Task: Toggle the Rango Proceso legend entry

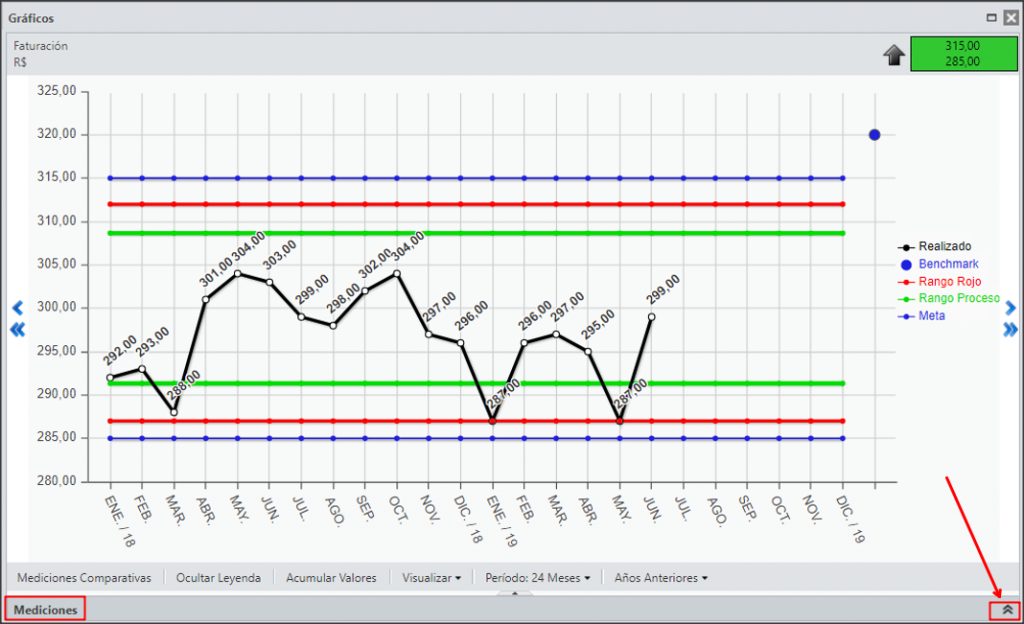Action: pos(949,298)
